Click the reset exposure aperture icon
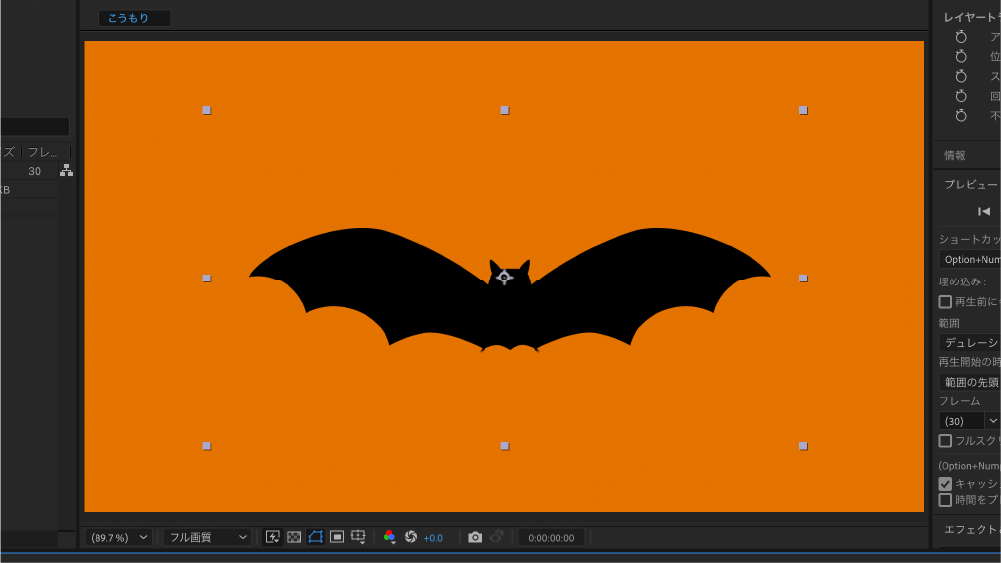The image size is (1001, 563). coord(411,537)
